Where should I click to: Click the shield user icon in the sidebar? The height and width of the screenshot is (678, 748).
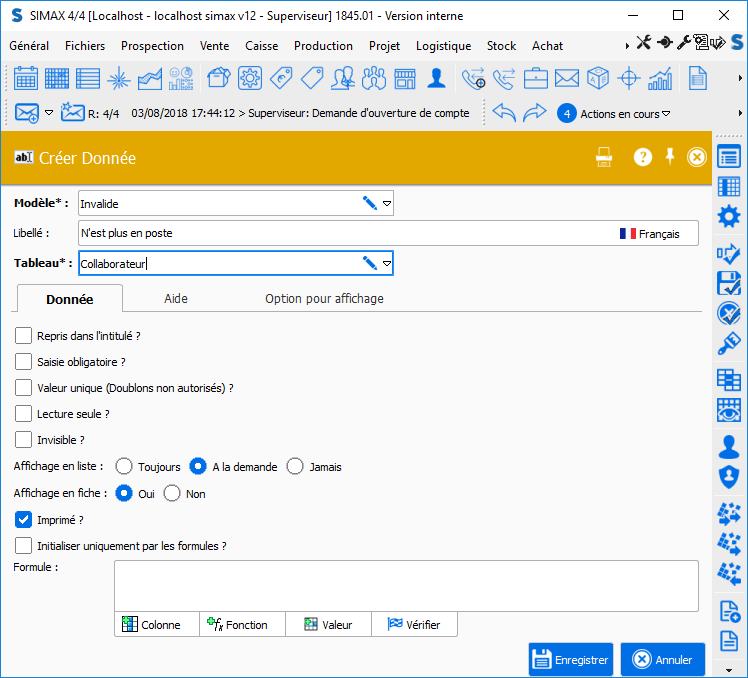(x=729, y=476)
